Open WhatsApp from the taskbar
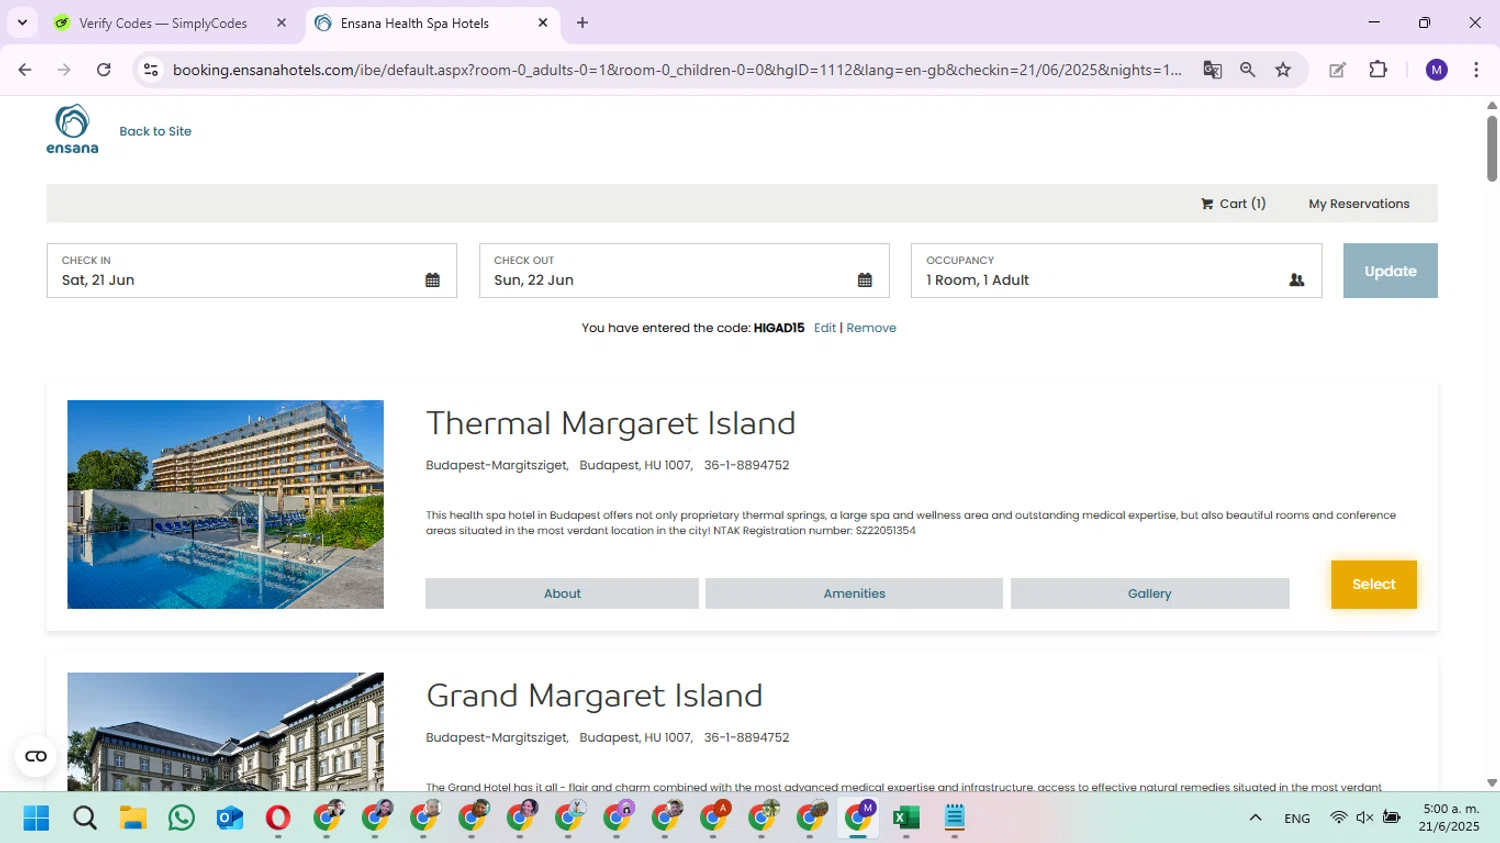1500x843 pixels. click(x=181, y=818)
